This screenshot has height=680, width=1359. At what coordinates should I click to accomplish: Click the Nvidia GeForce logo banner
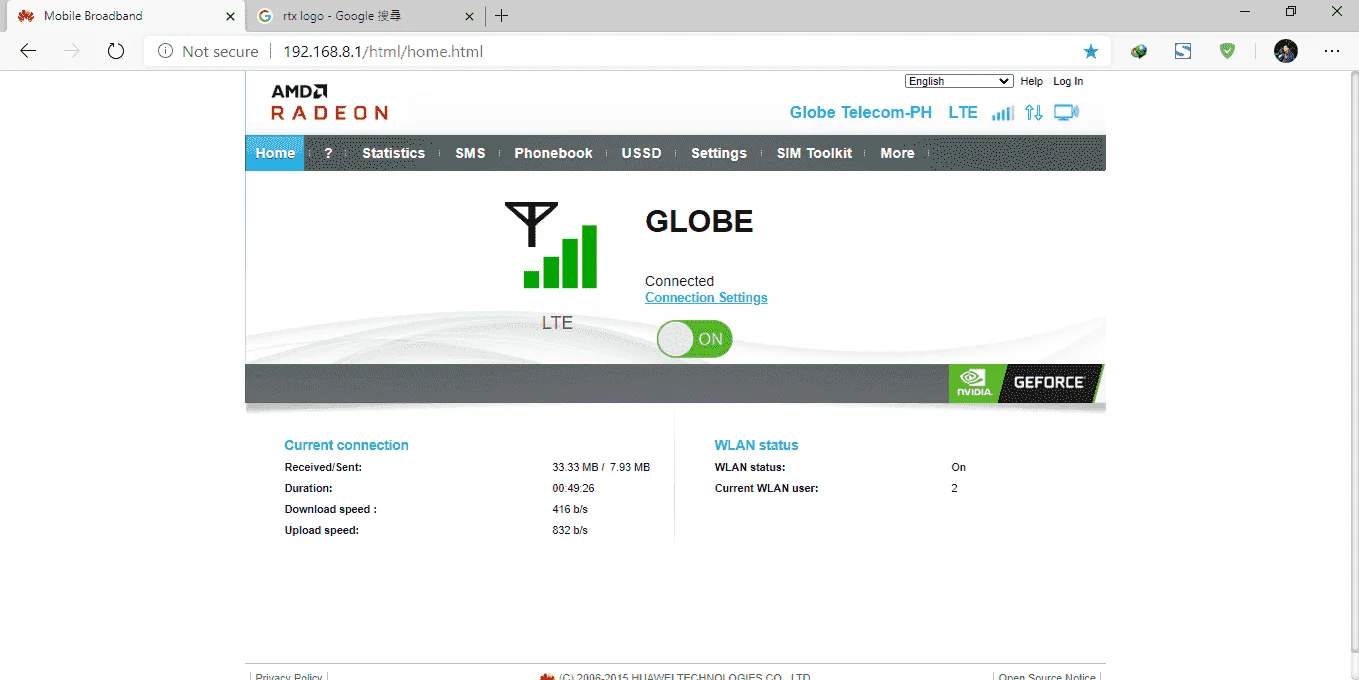[1026, 383]
